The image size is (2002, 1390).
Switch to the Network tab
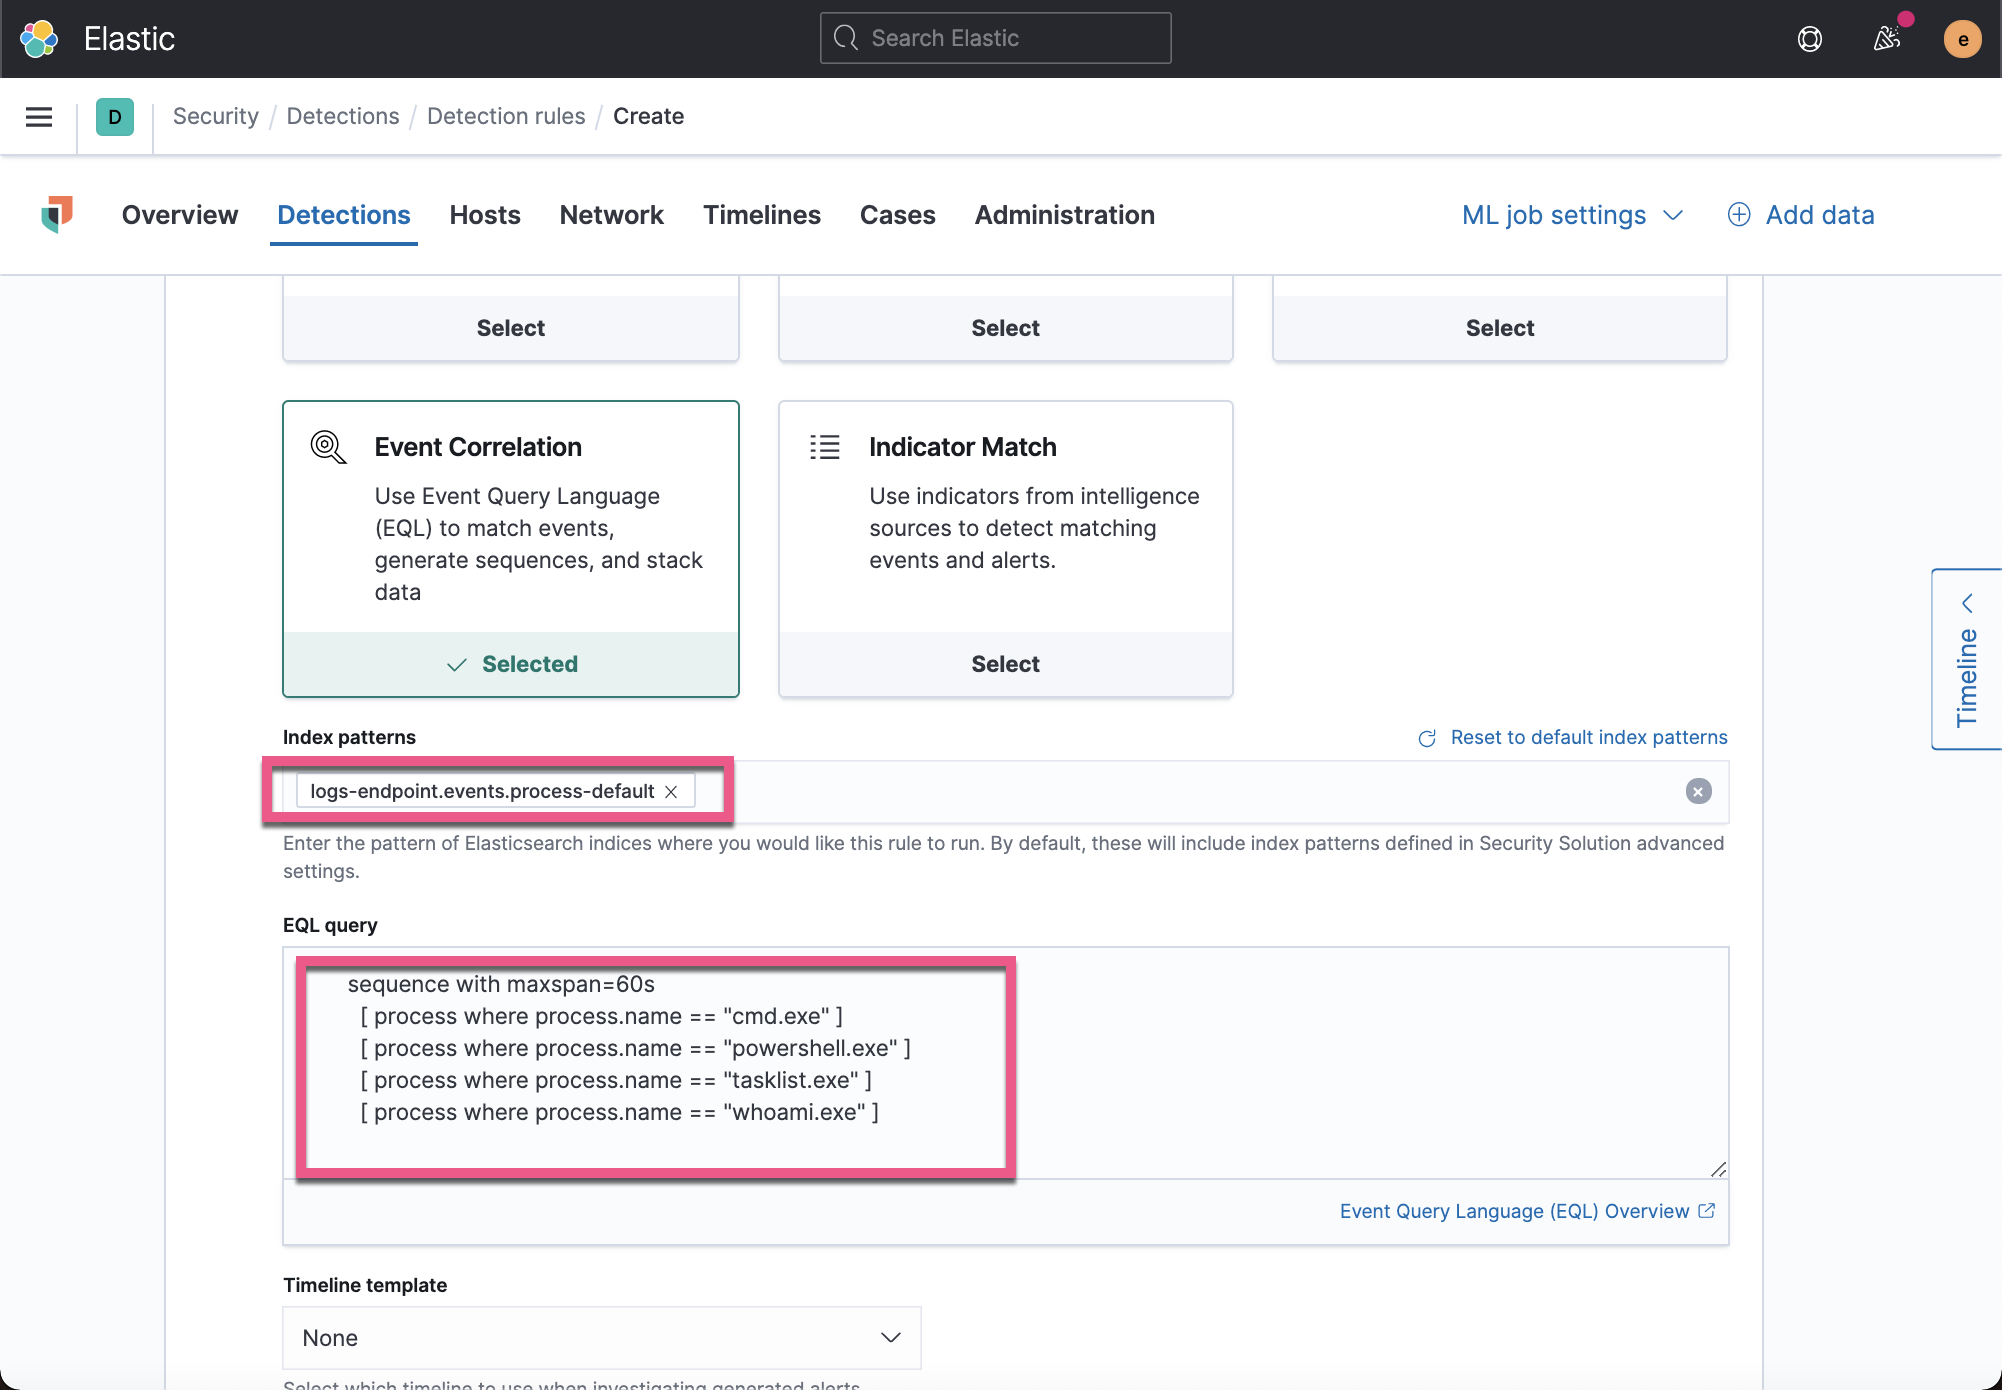[611, 214]
